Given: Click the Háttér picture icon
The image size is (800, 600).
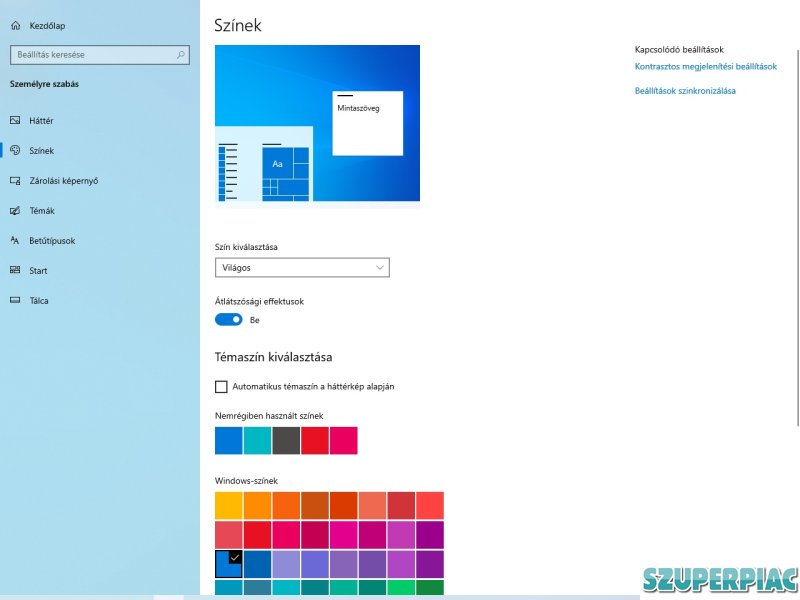Looking at the screenshot, I should point(15,120).
